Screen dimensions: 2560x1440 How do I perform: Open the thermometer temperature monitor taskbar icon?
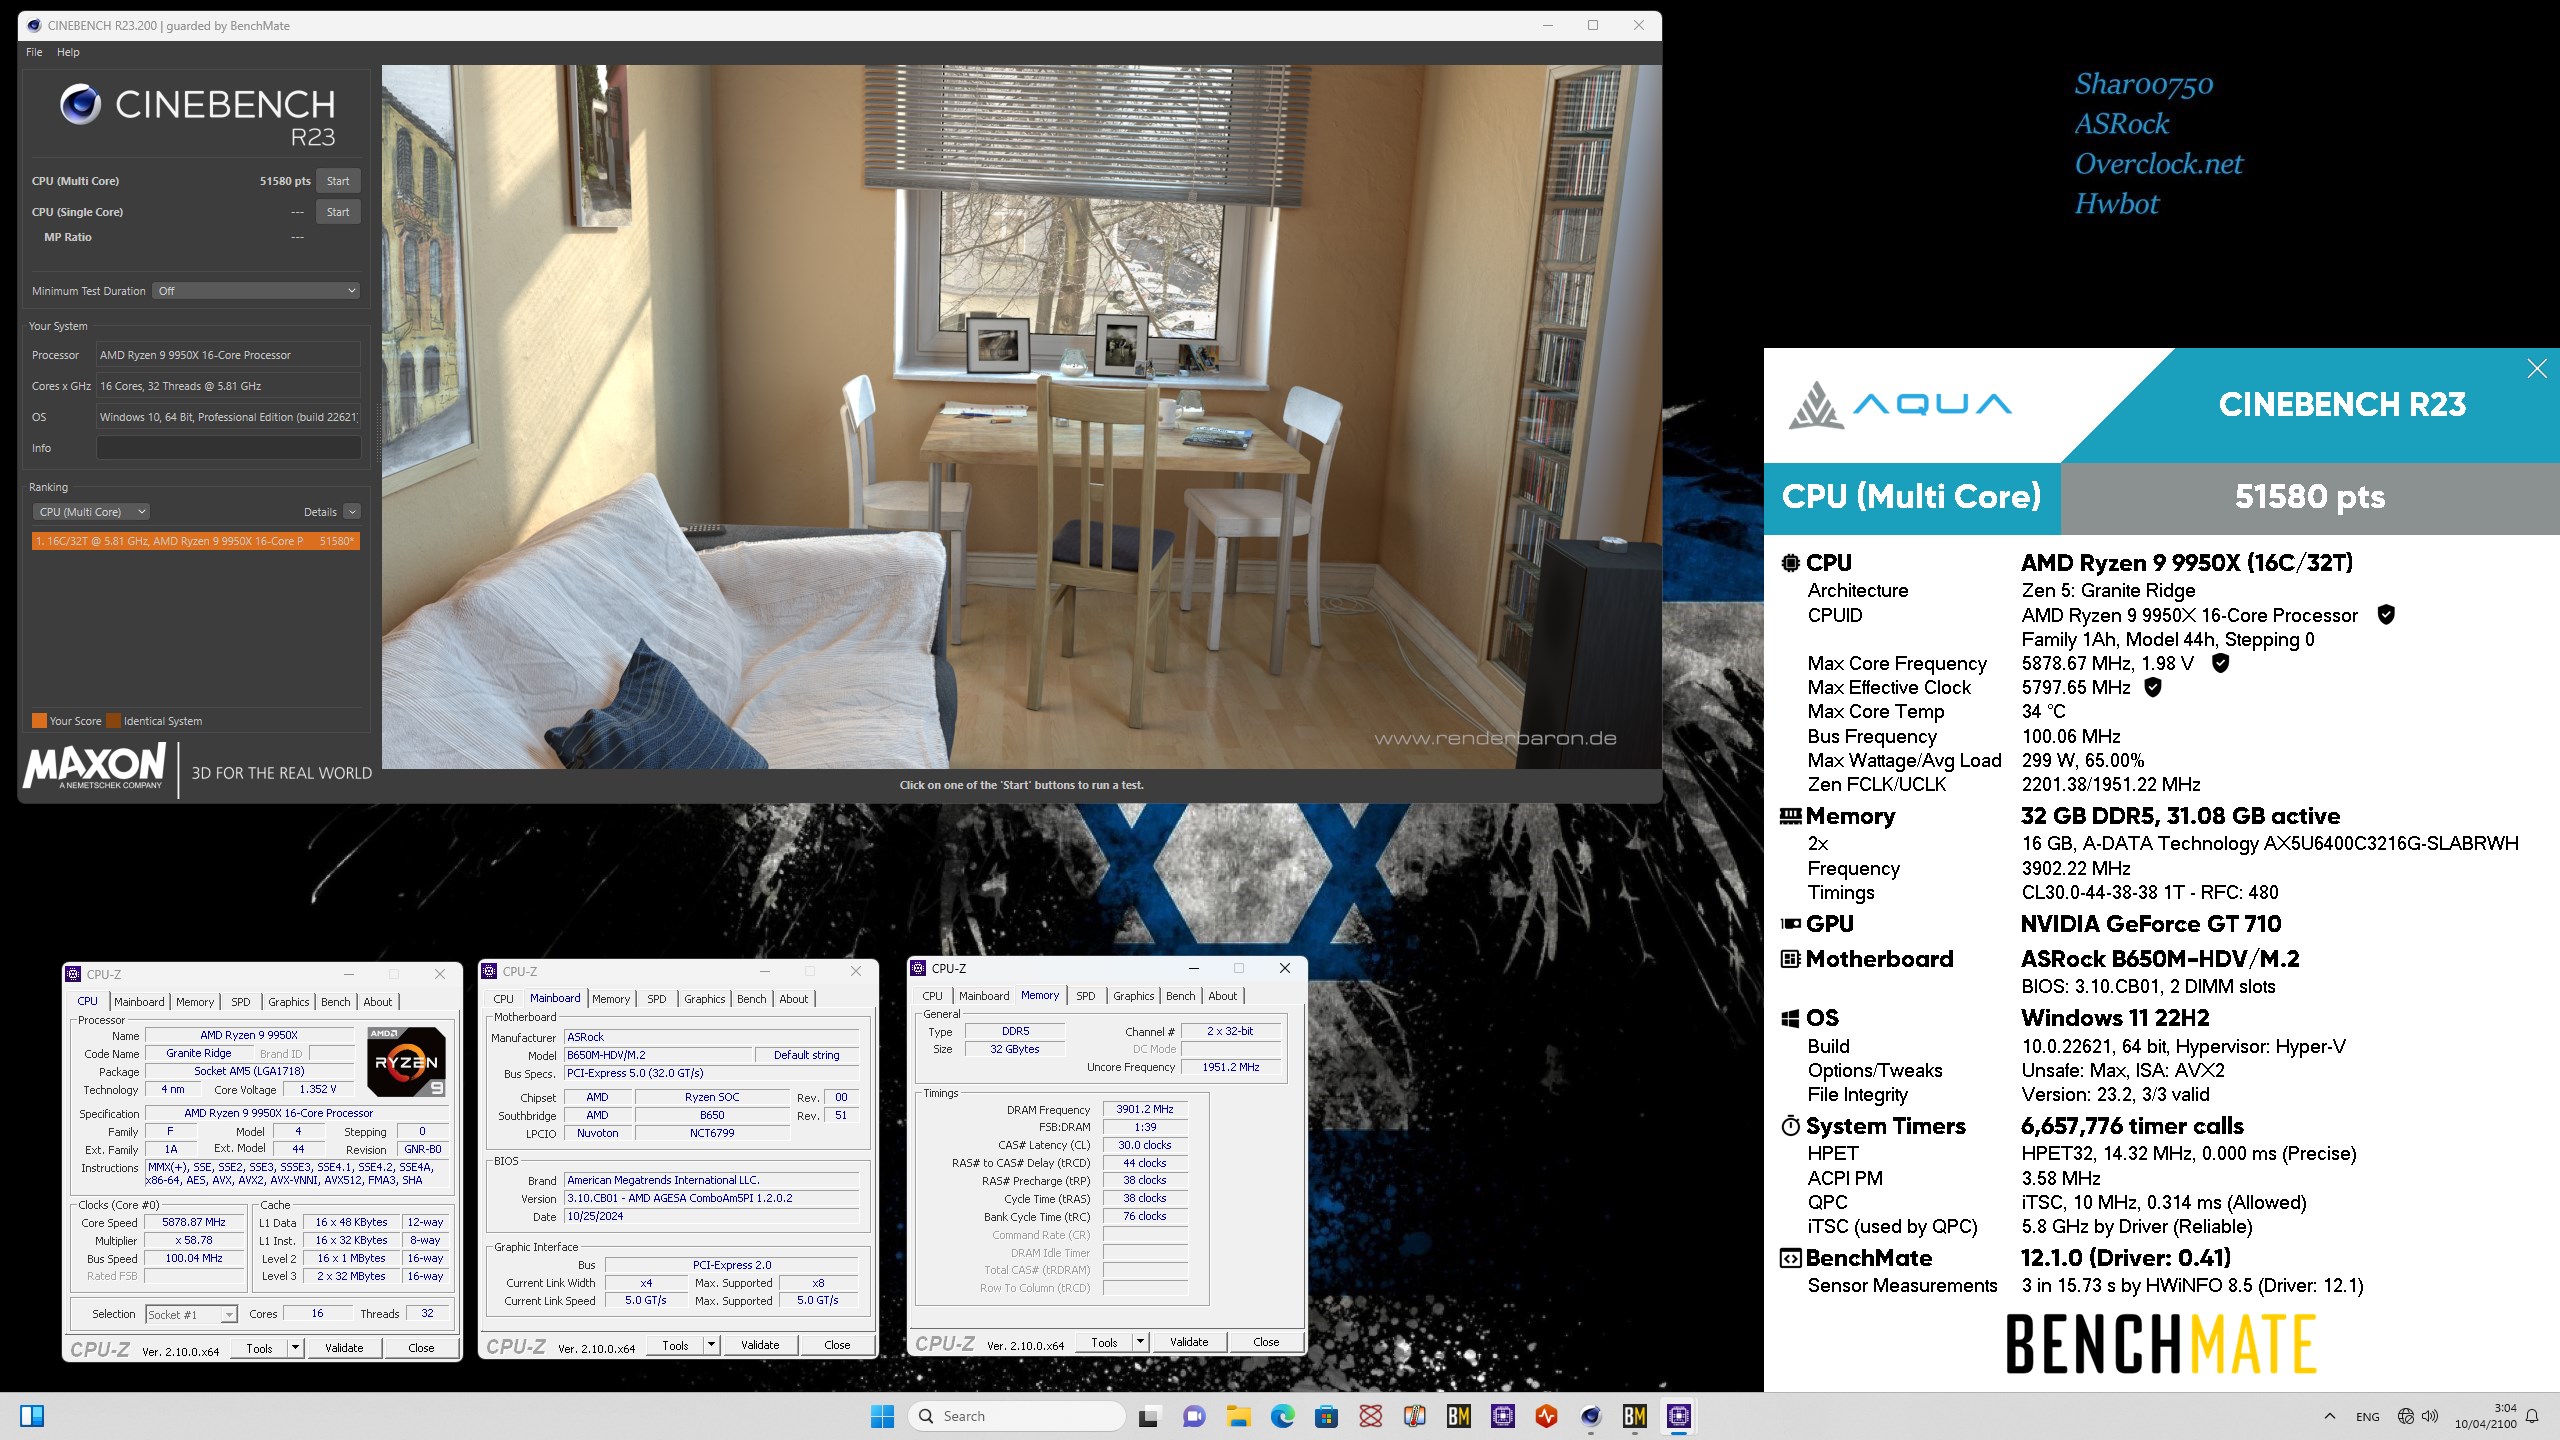point(1414,1416)
